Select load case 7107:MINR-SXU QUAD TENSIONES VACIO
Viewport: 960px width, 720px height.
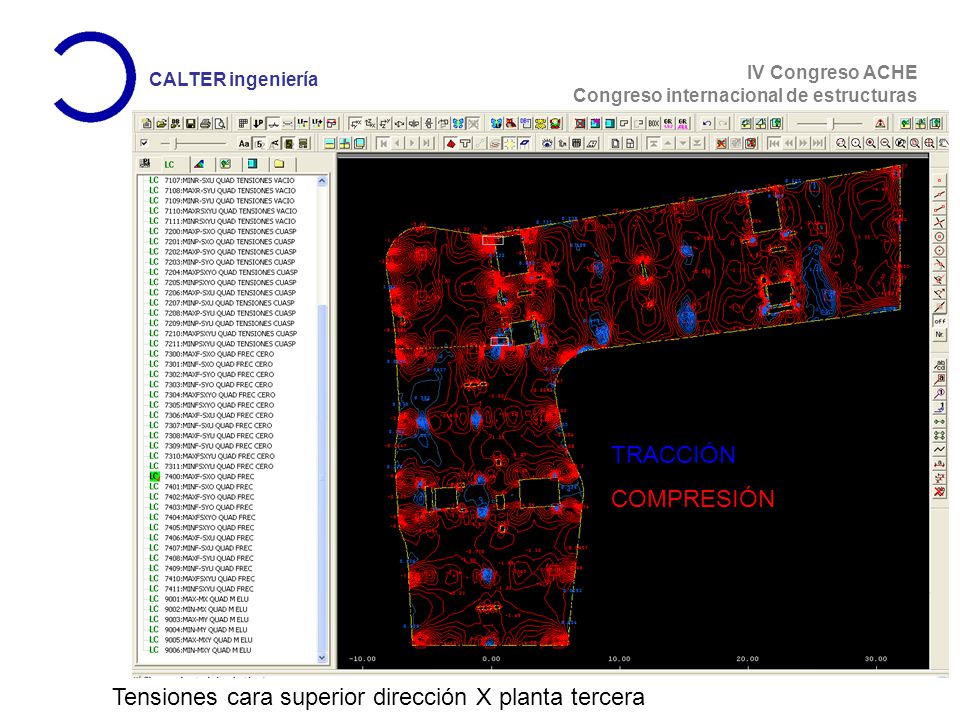point(222,181)
